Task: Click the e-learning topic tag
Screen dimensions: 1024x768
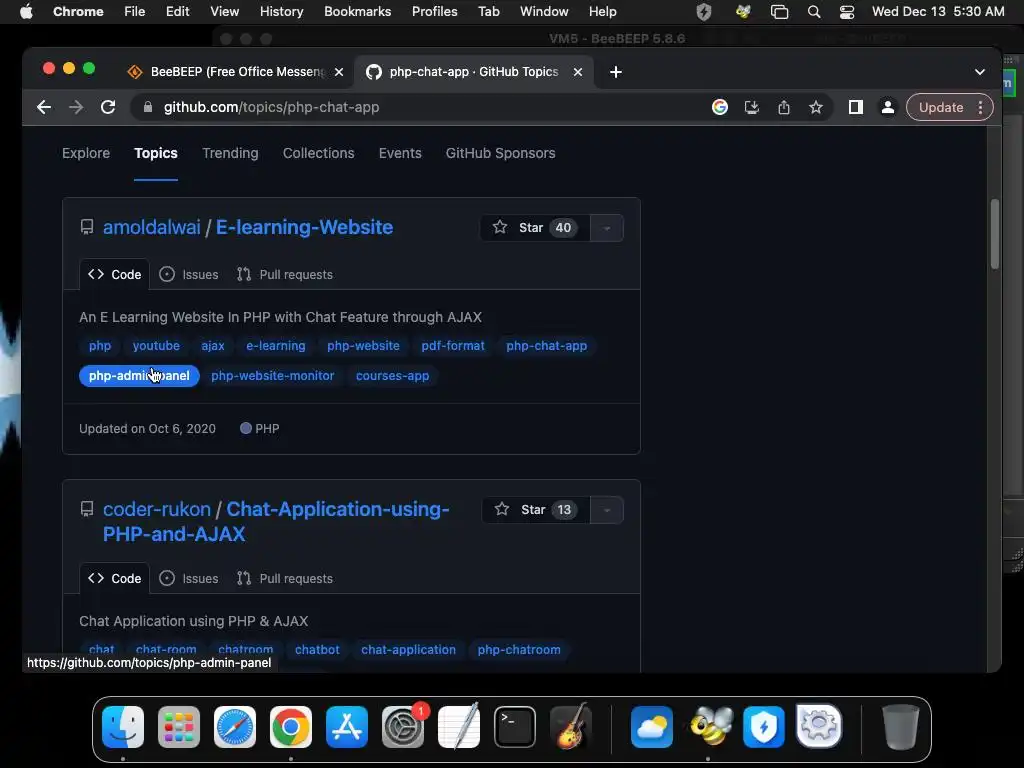Action: pos(276,345)
